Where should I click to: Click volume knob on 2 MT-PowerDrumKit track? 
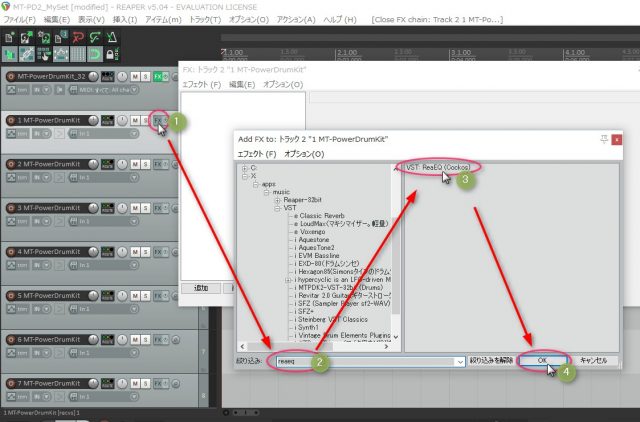tap(93, 164)
